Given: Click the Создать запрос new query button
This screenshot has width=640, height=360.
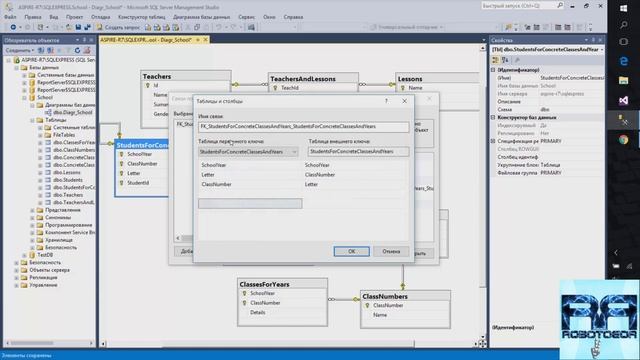Looking at the screenshot, I should point(118,27).
